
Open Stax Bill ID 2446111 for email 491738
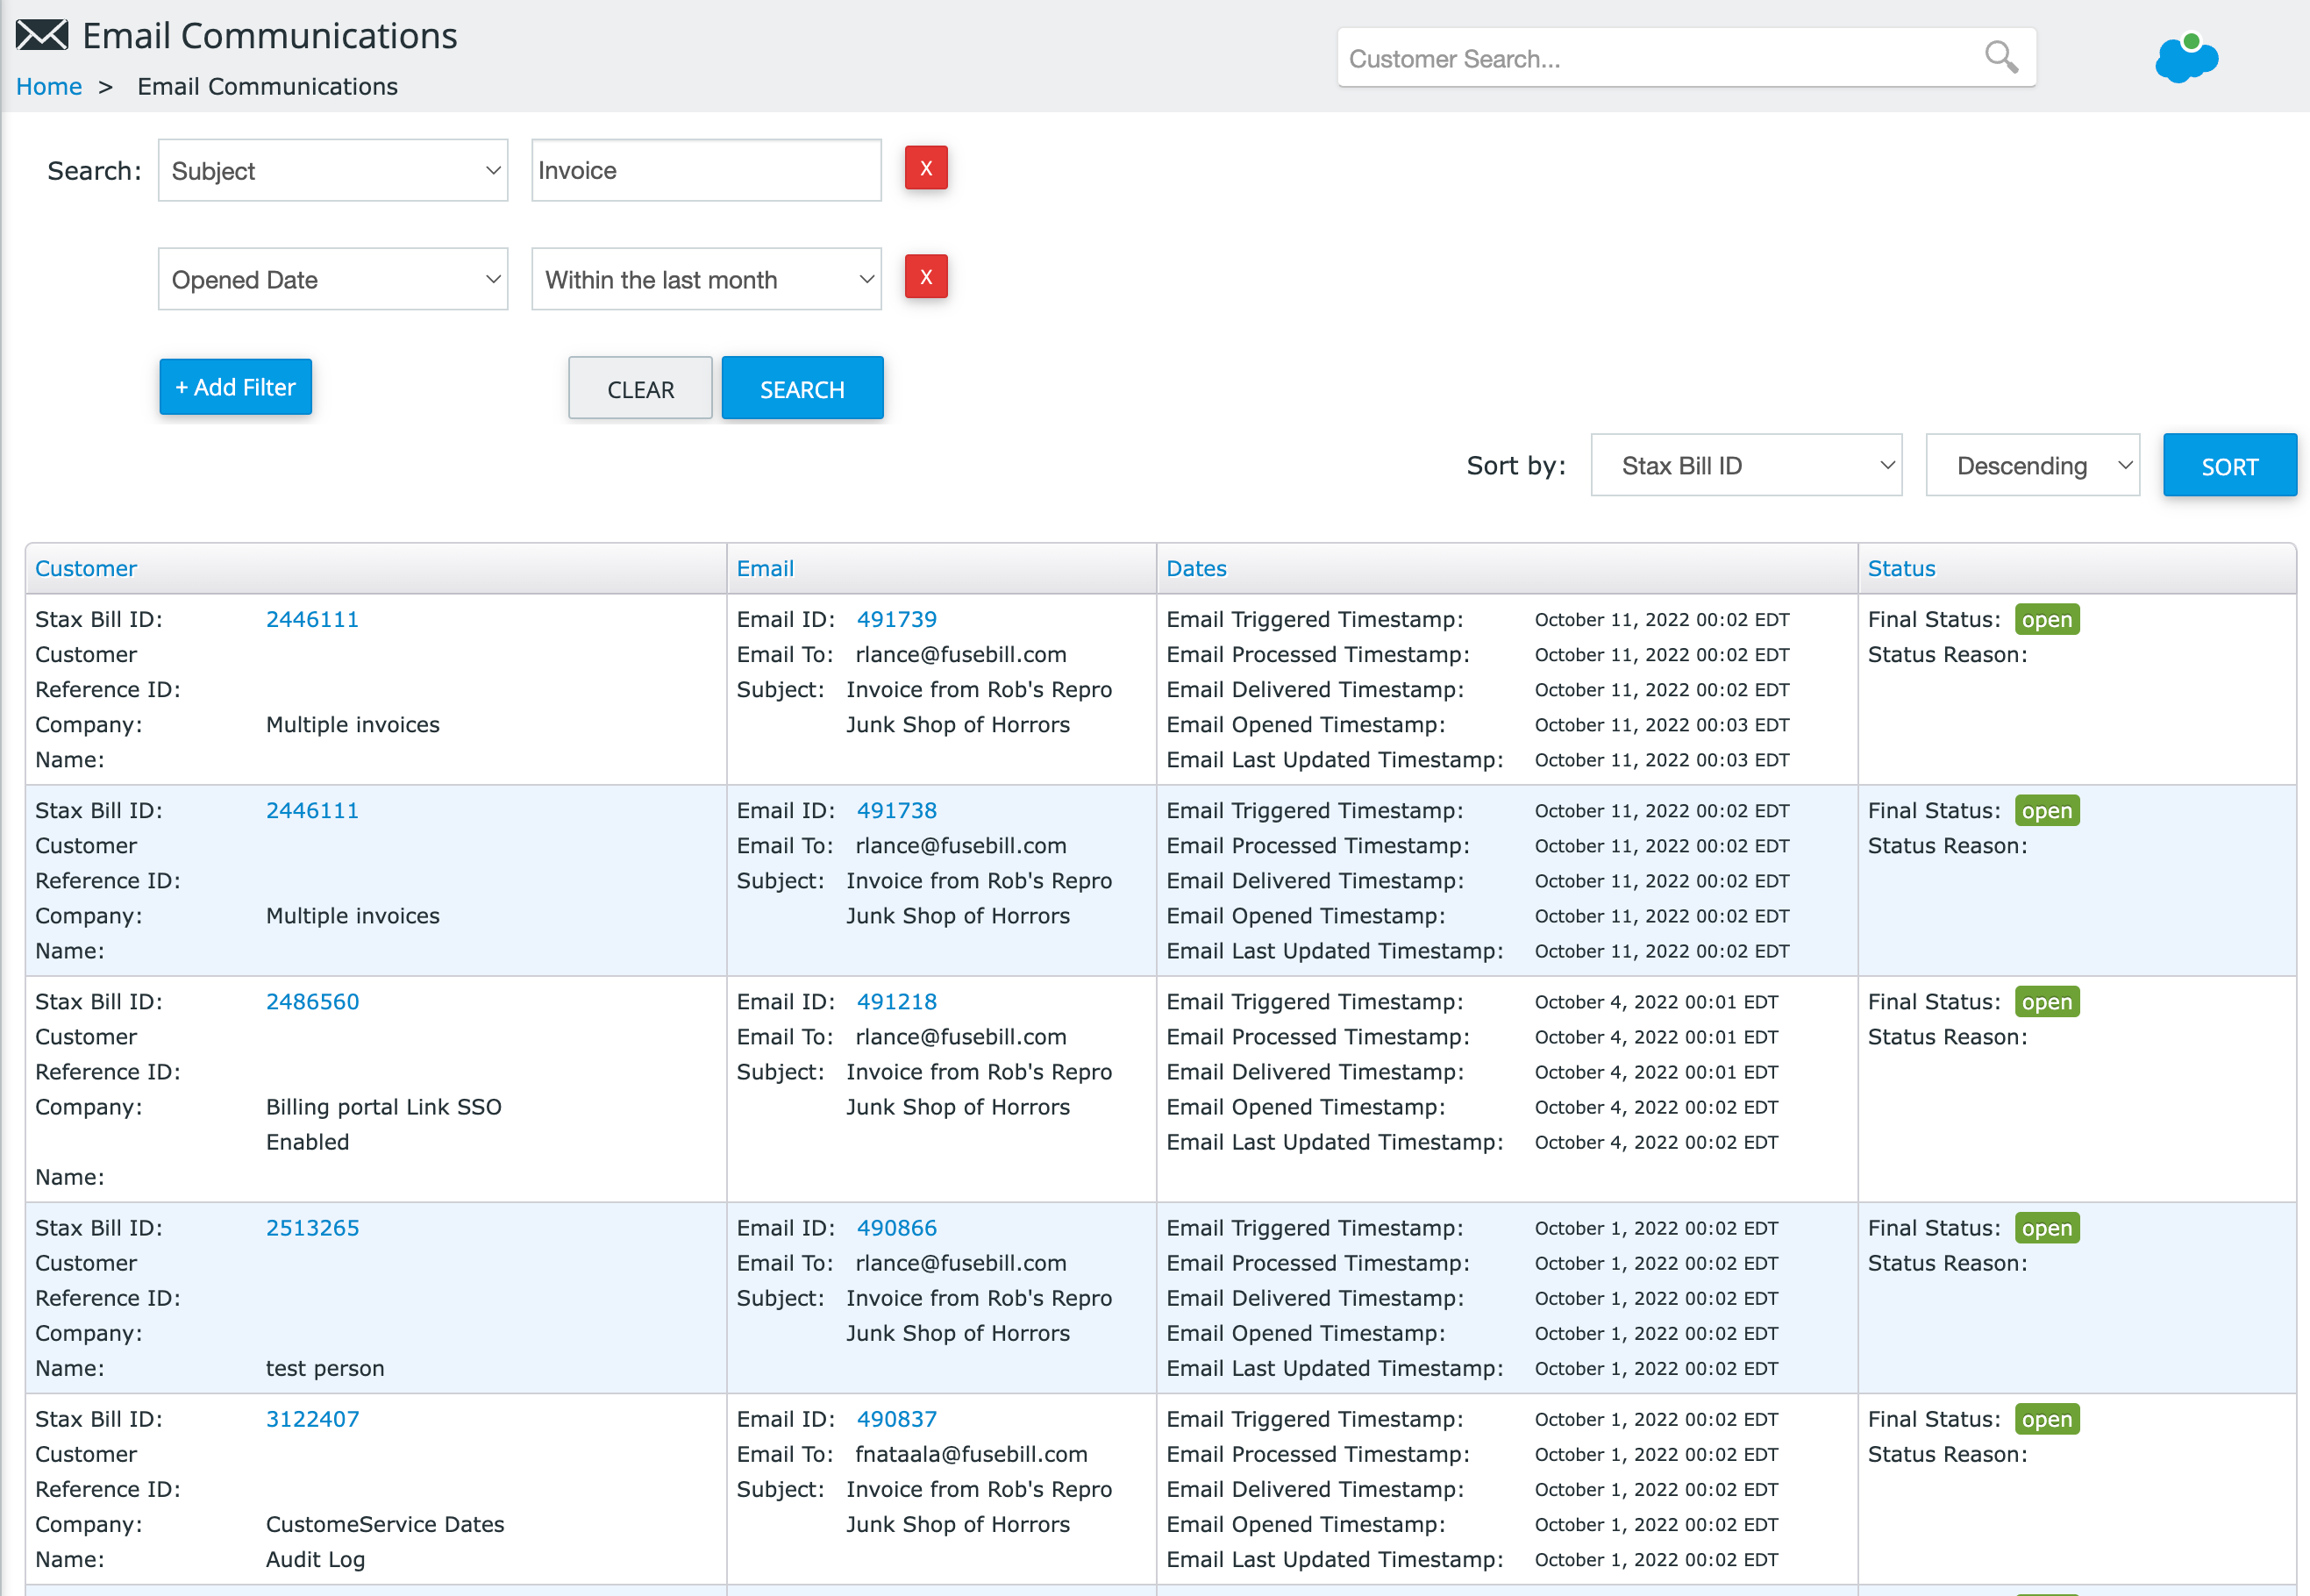(312, 811)
